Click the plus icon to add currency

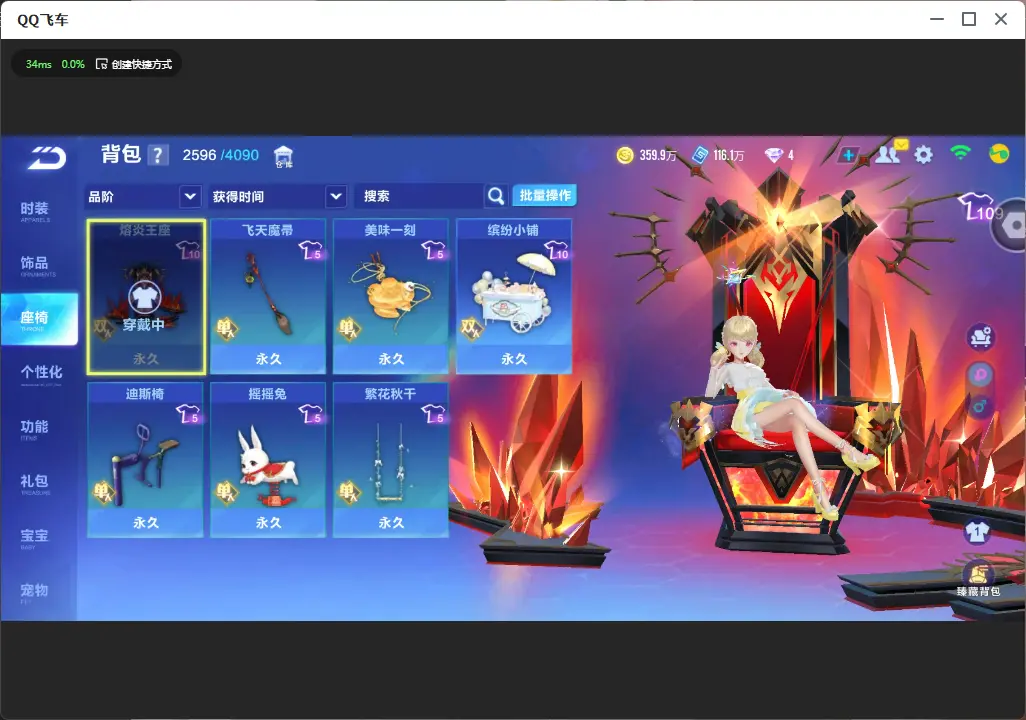pos(848,155)
